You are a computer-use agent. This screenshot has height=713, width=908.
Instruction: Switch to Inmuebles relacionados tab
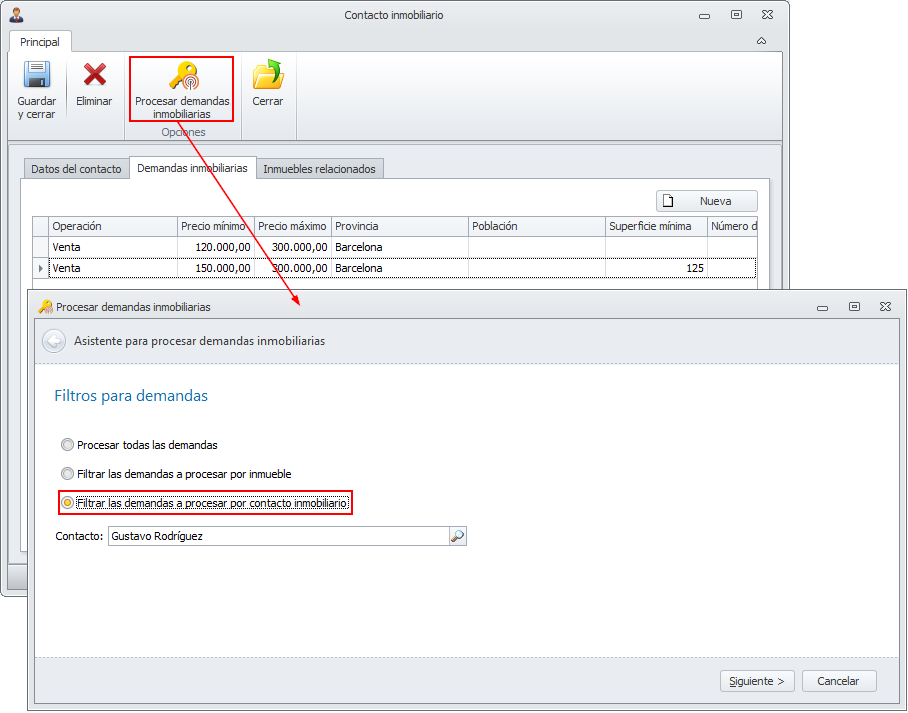(319, 169)
